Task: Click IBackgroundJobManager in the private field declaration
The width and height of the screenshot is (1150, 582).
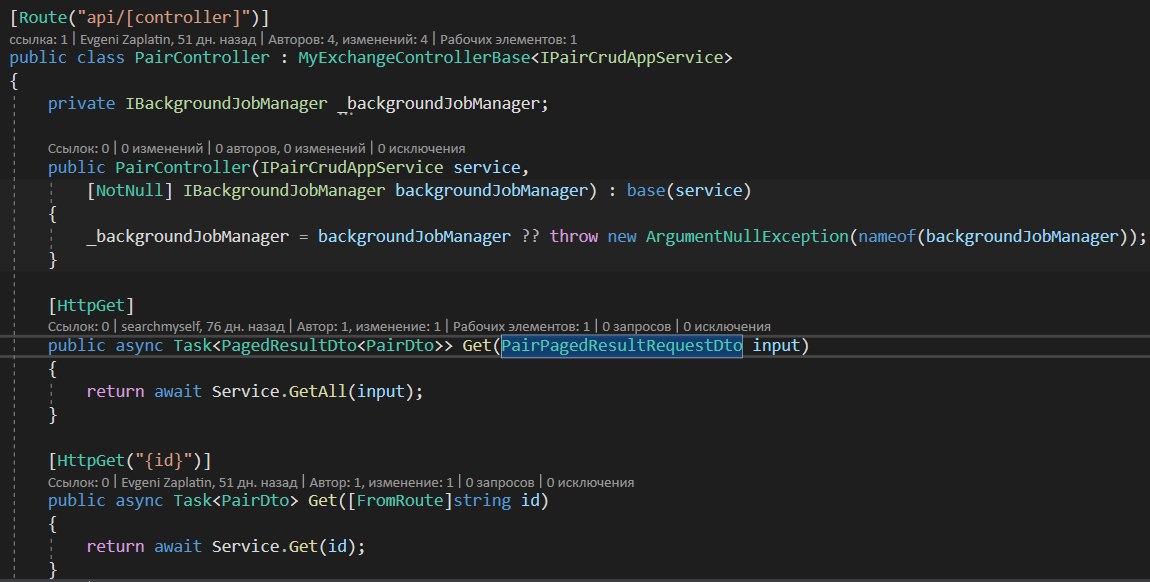Action: click(227, 104)
